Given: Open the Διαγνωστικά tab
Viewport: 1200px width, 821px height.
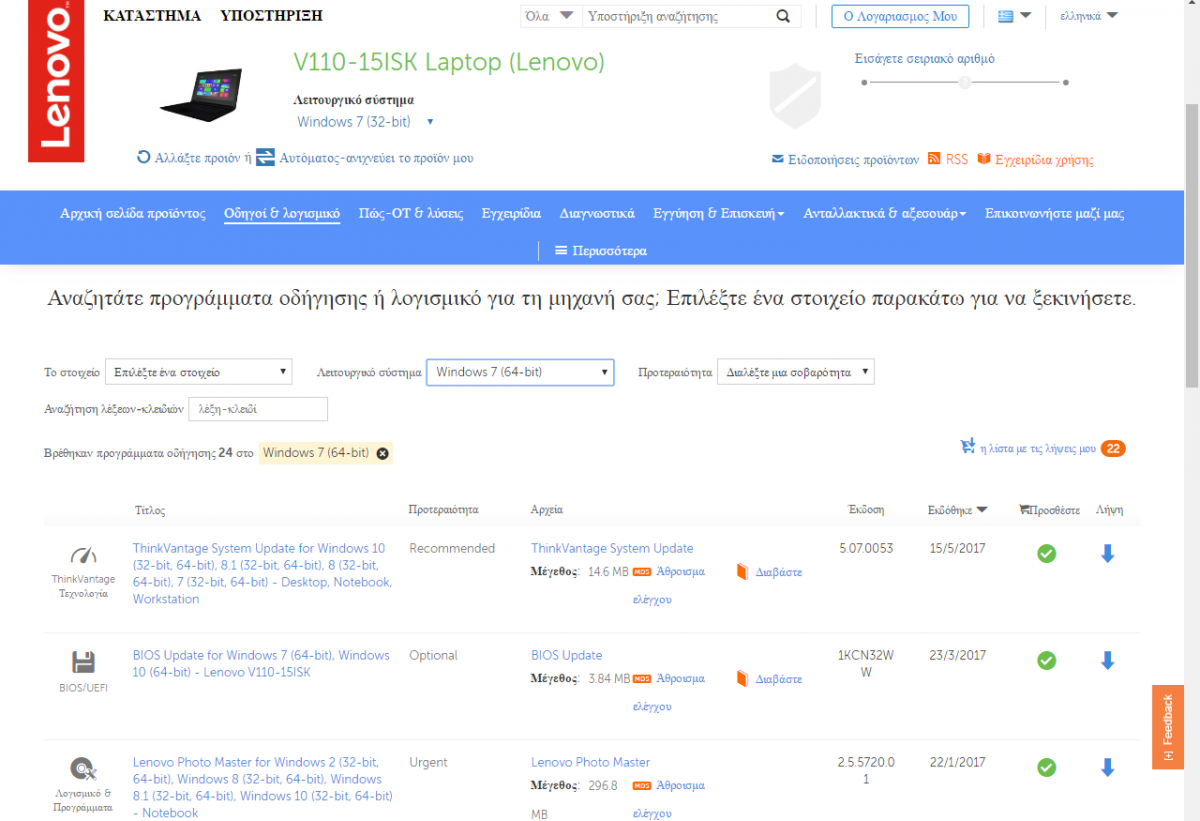Looking at the screenshot, I should click(x=597, y=214).
